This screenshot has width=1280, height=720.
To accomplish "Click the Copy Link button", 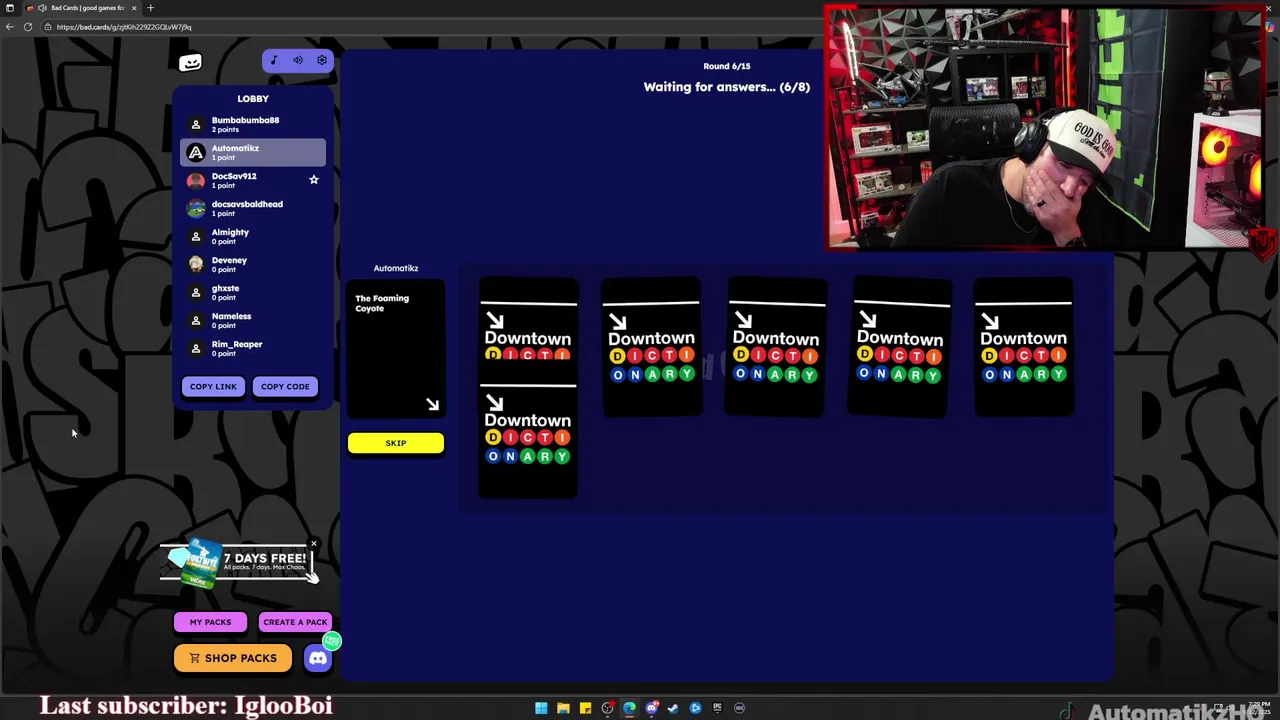I will (x=213, y=386).
